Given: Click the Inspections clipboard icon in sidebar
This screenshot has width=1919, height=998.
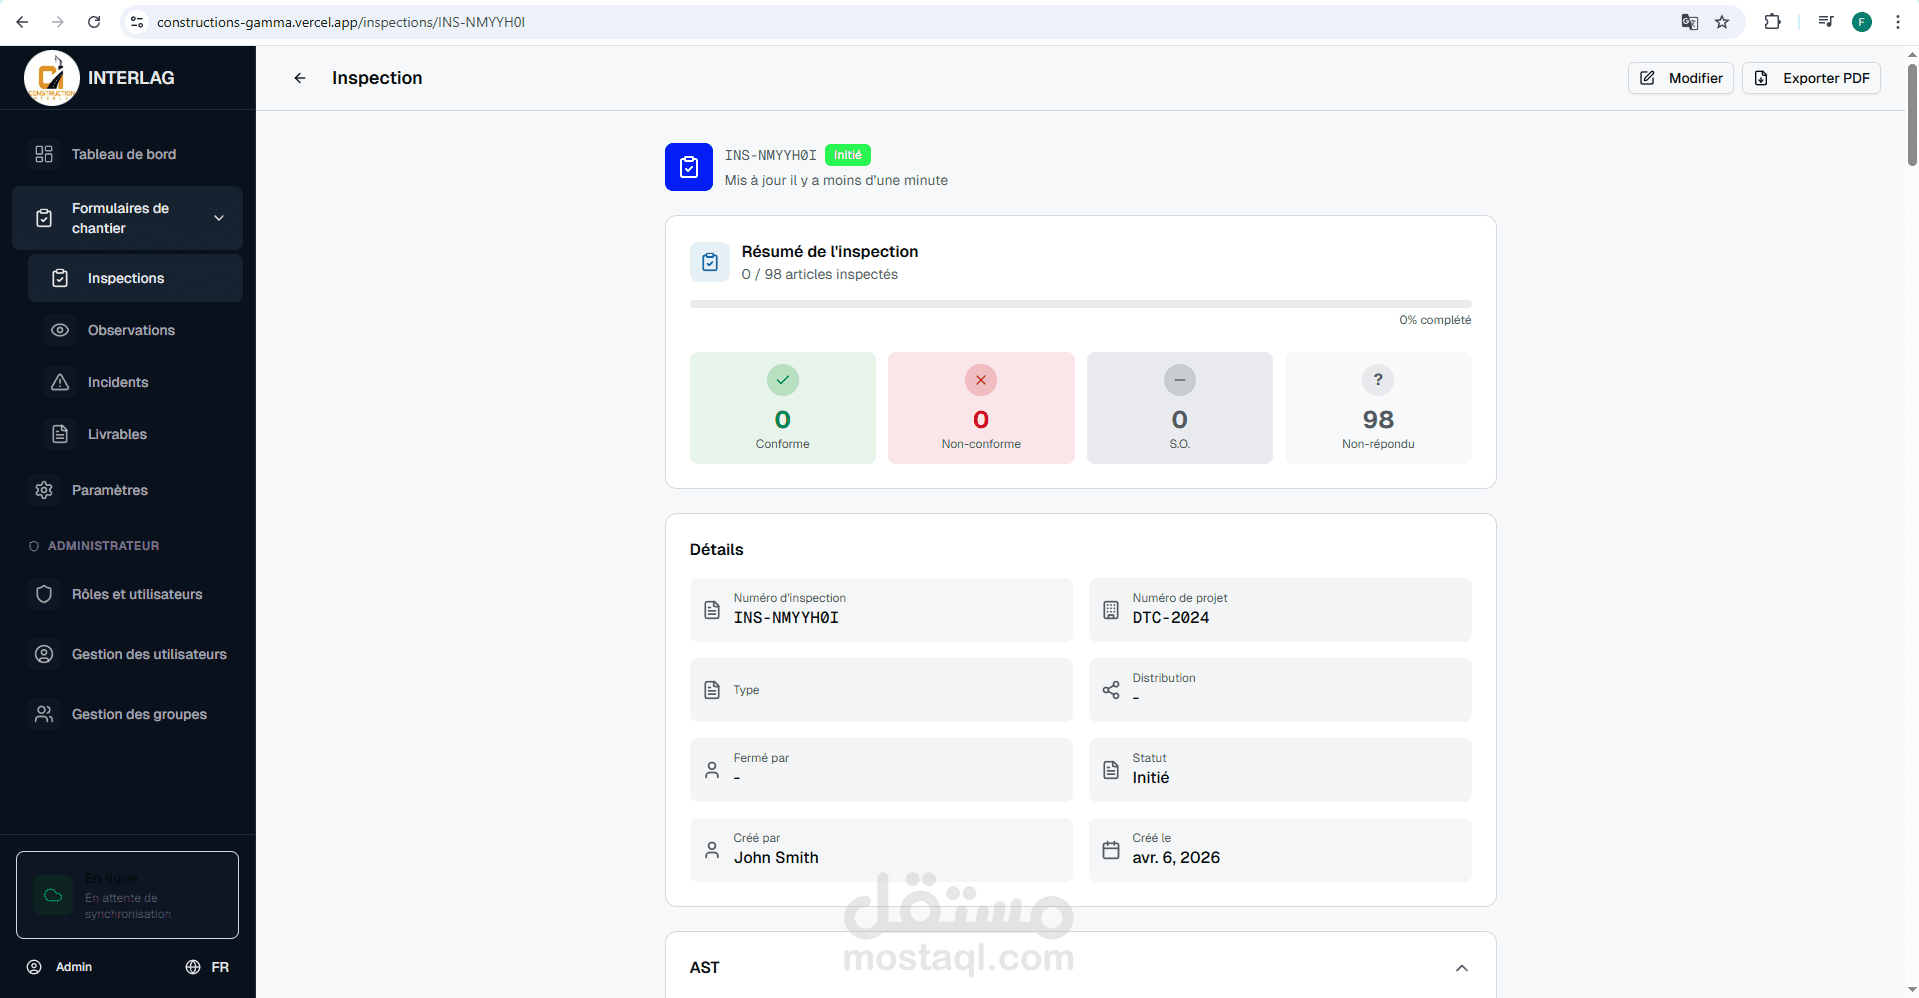Looking at the screenshot, I should point(60,278).
